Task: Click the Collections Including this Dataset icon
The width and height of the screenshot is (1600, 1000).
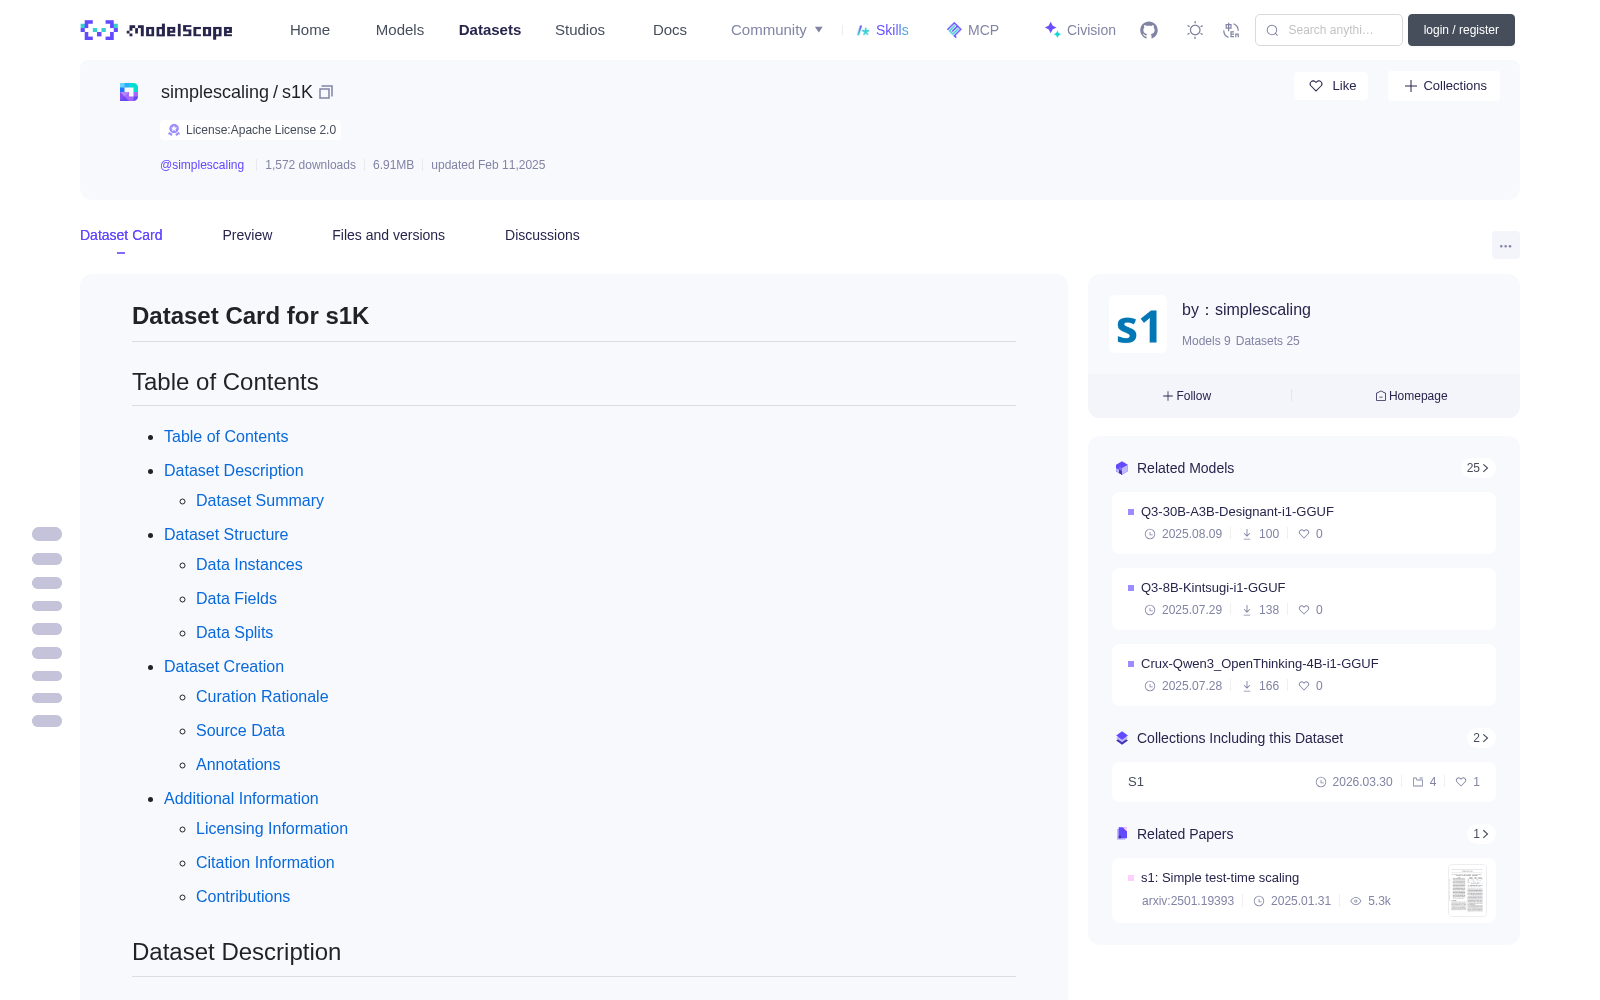Action: point(1122,738)
